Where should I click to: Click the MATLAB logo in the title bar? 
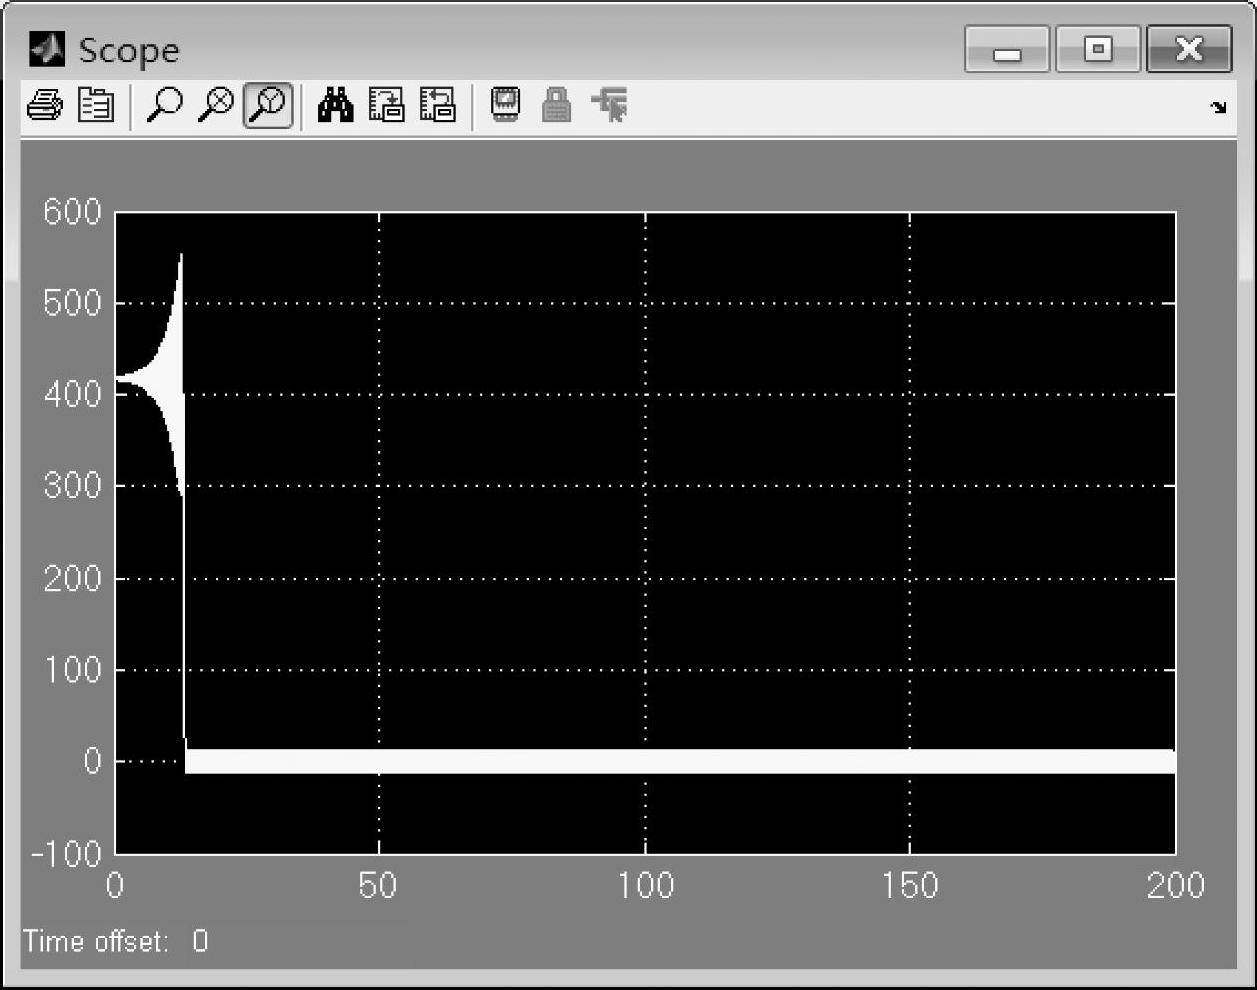[x=46, y=49]
